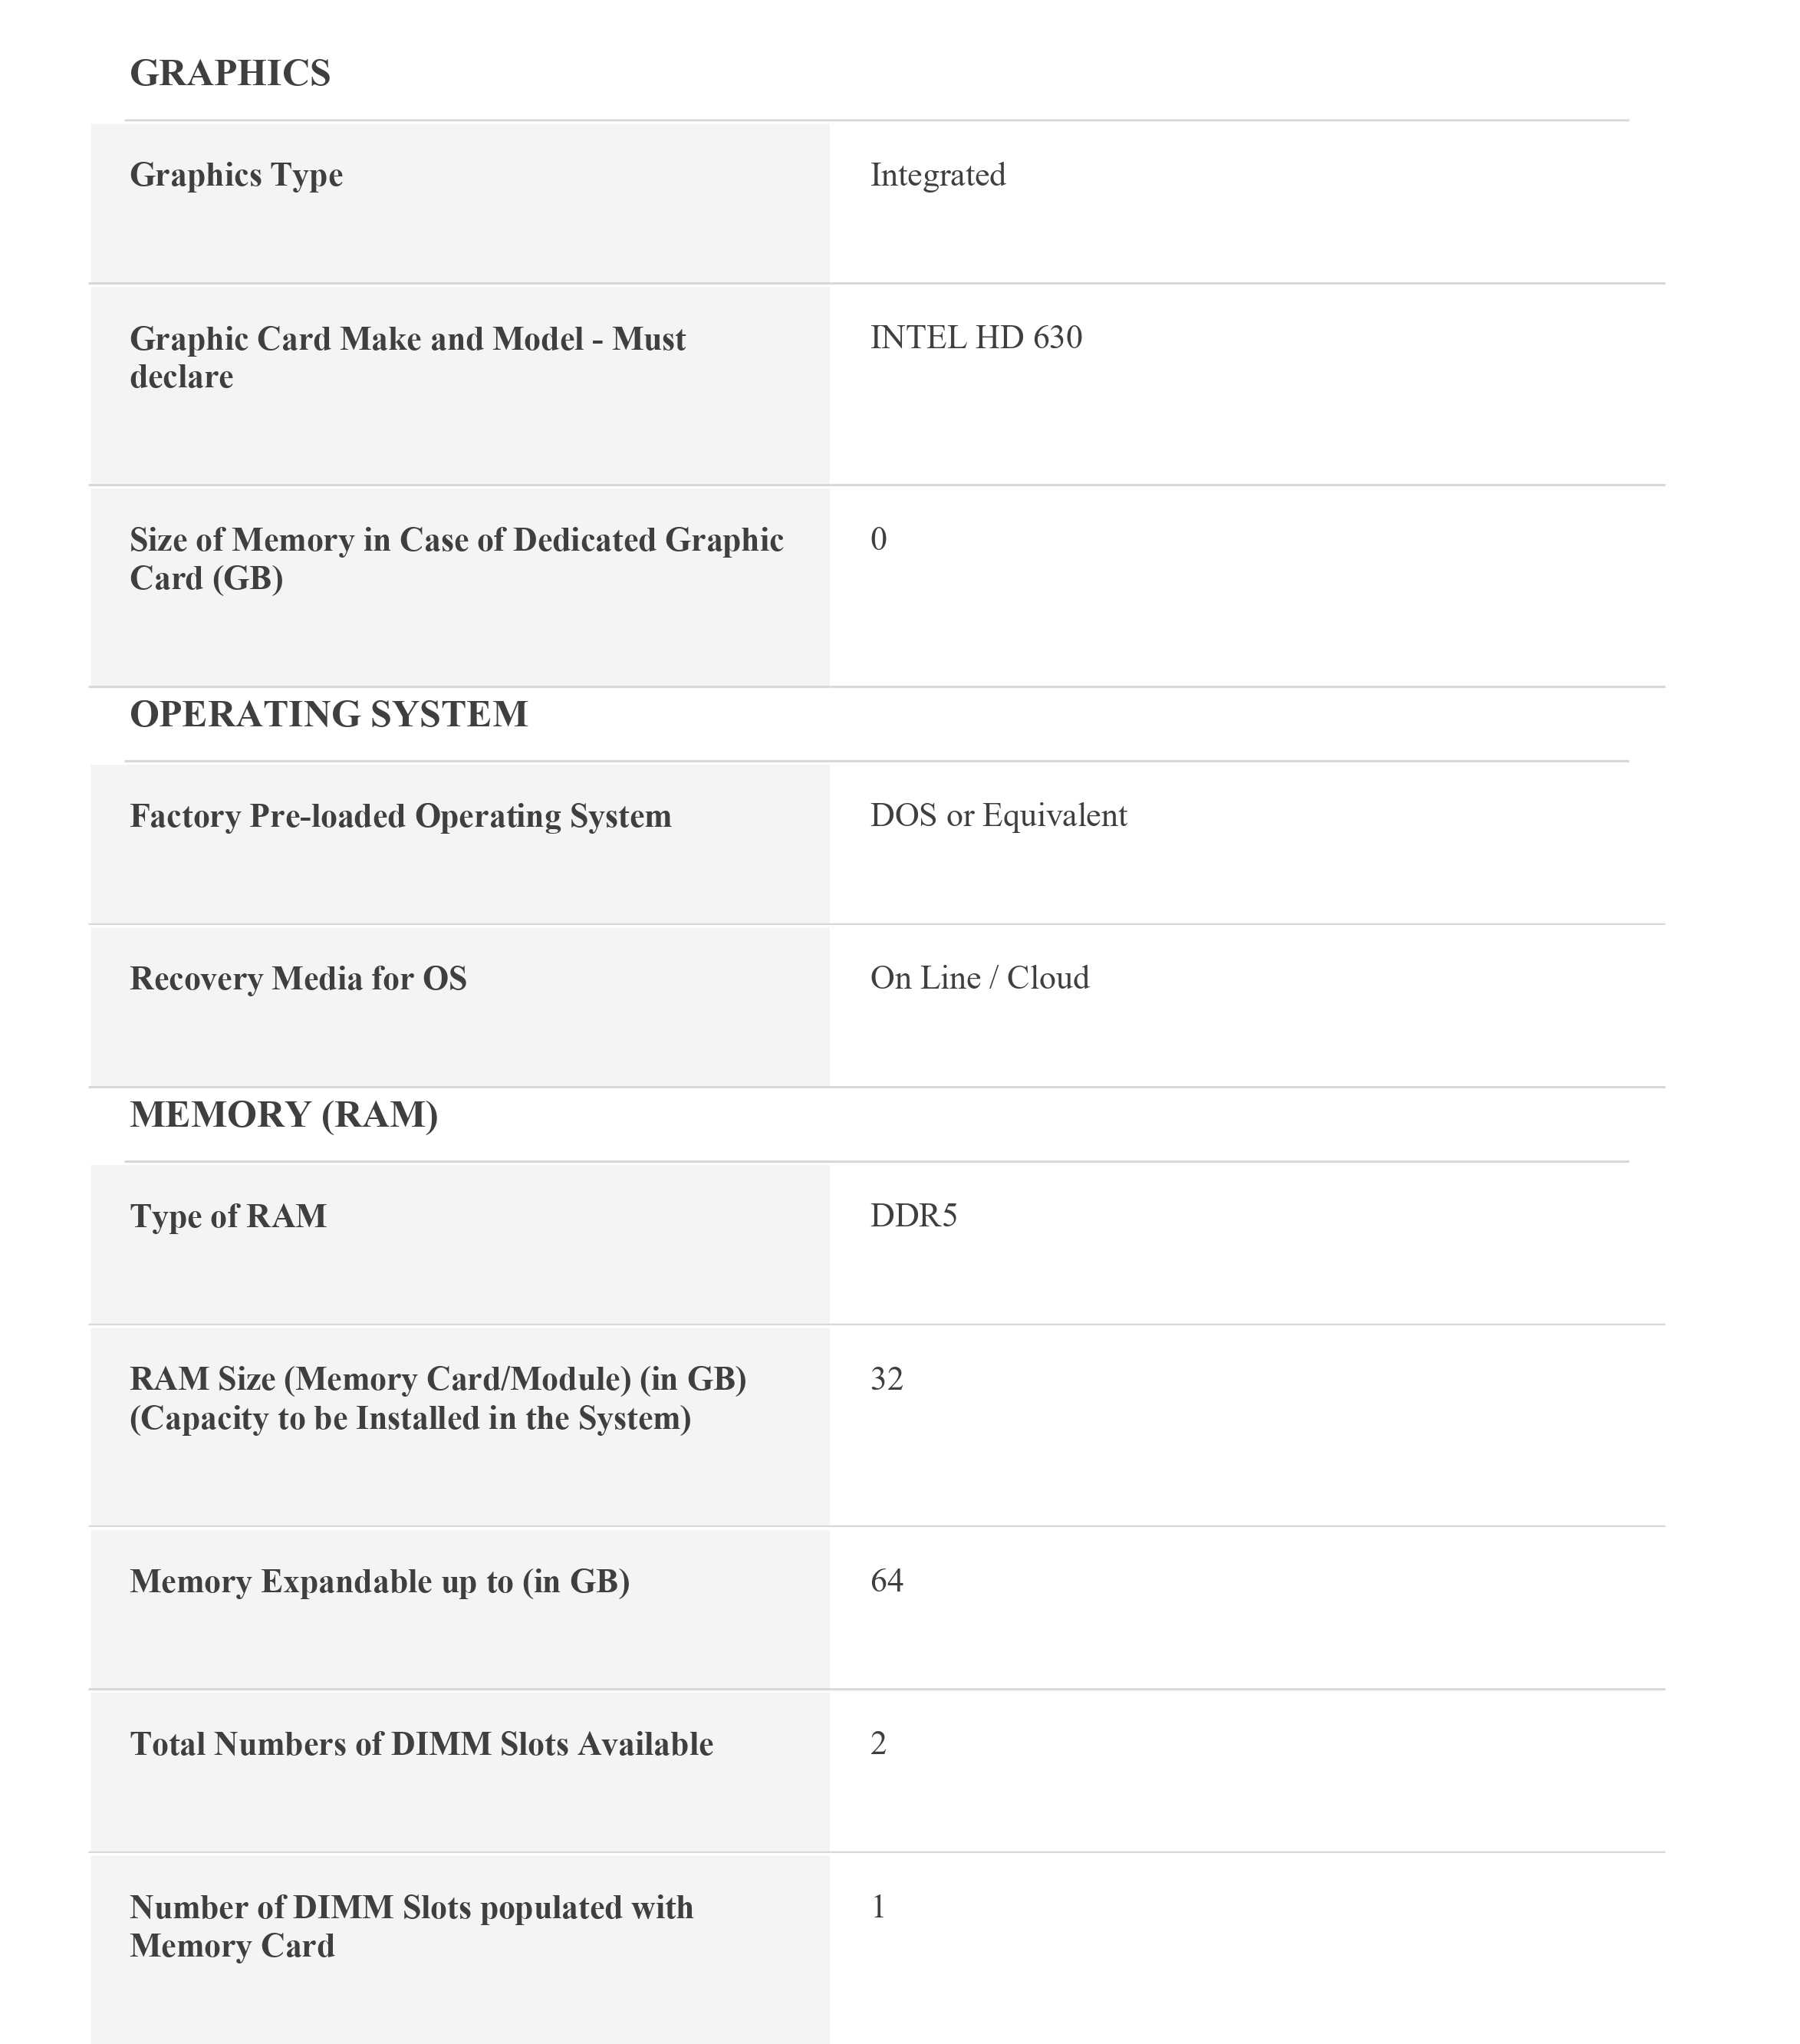Click Memory Expandable up to label

coord(379,1581)
